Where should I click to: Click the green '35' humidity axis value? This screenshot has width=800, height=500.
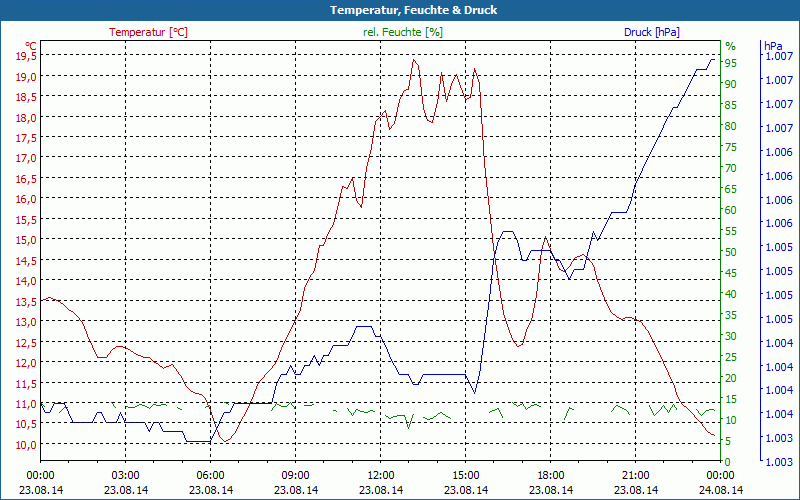tap(731, 315)
